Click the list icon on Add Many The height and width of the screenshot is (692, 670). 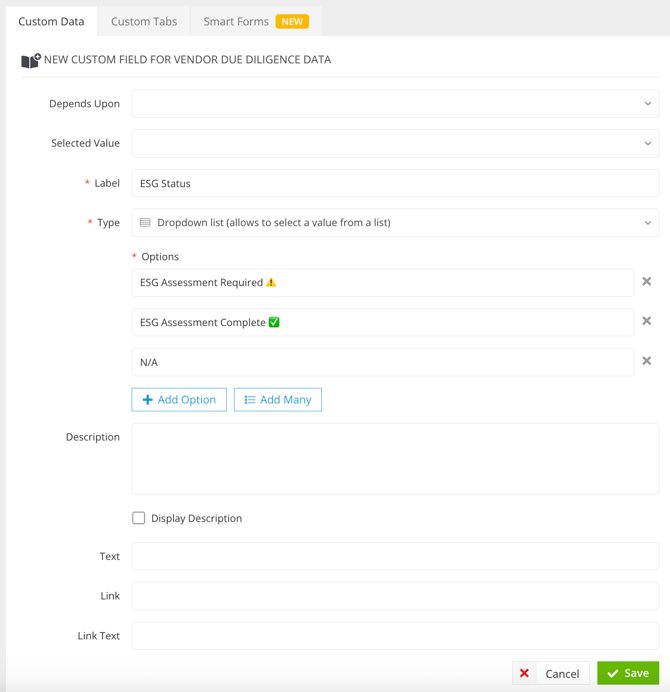(250, 400)
